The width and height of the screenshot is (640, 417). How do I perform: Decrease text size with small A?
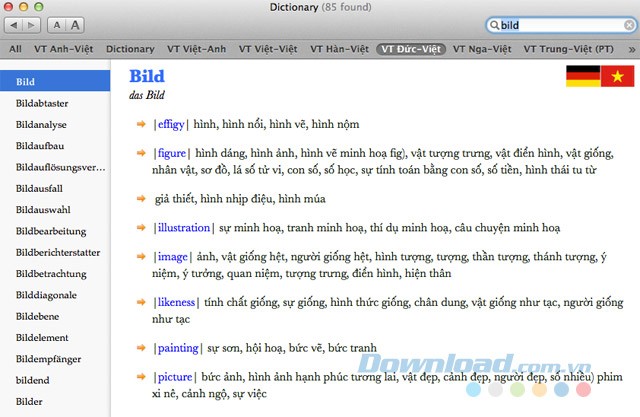tap(59, 25)
